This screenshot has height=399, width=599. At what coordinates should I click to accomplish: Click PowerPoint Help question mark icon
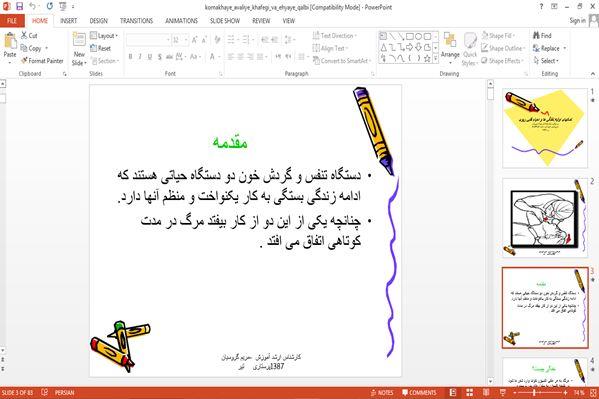[541, 6]
